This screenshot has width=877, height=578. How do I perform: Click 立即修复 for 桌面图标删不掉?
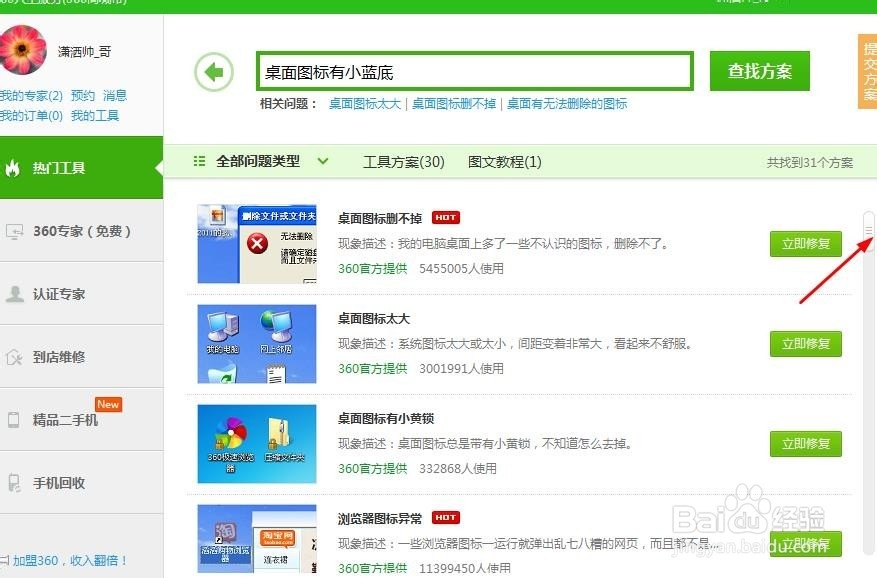pyautogui.click(x=805, y=243)
